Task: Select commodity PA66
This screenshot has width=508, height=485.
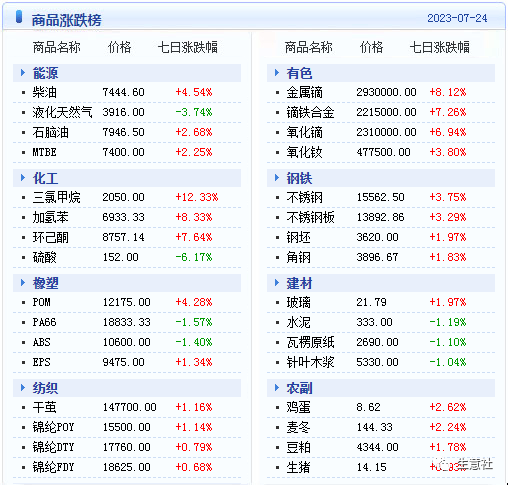Action: point(44,322)
